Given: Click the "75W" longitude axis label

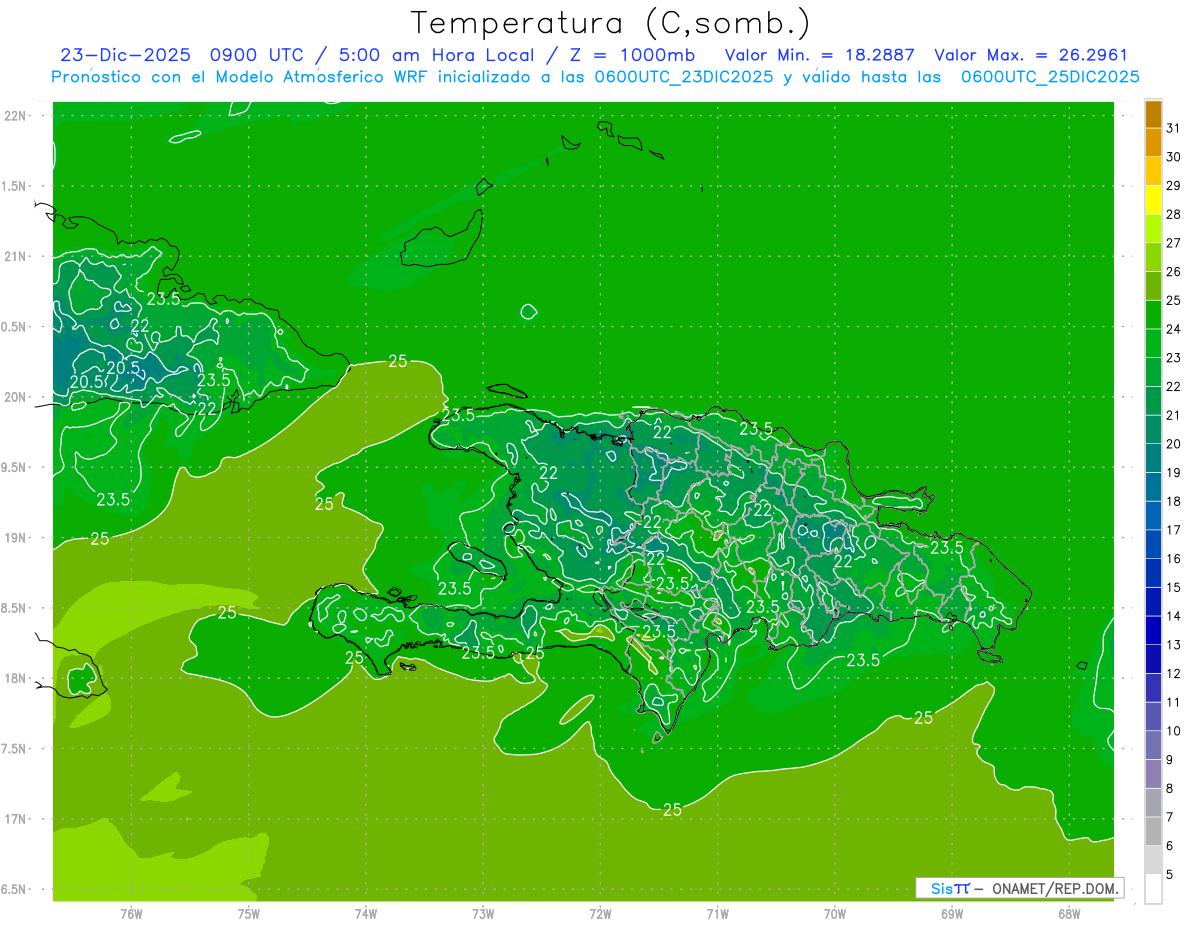Looking at the screenshot, I should point(249,913).
